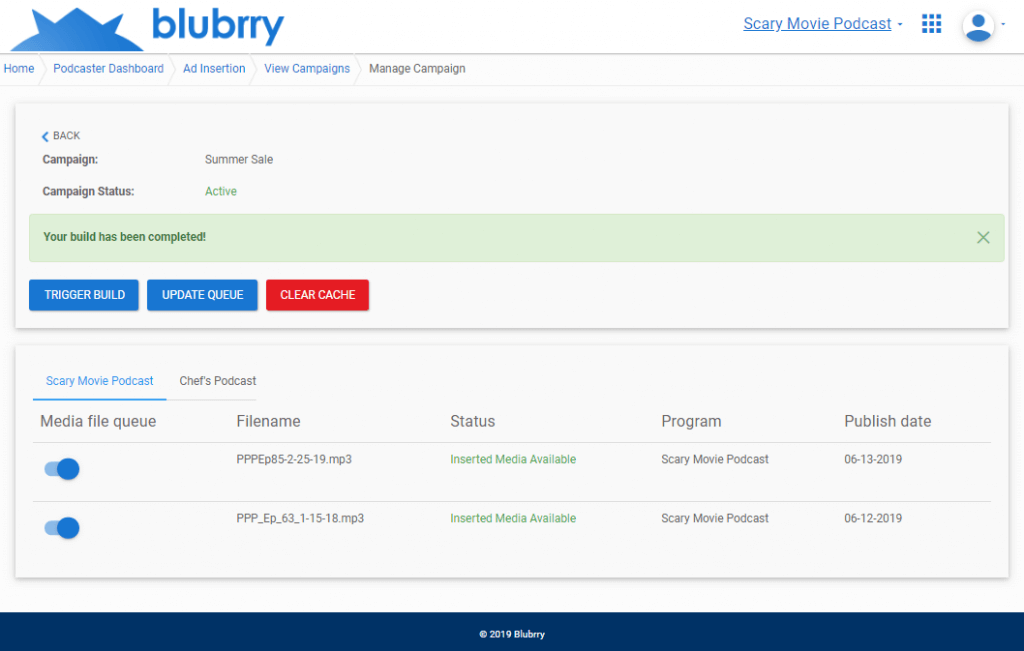Switch to Chef's Podcast tab
The image size is (1024, 651).
(x=217, y=381)
